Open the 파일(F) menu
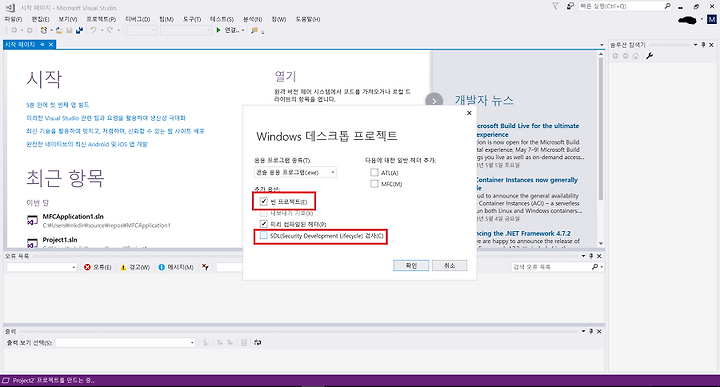Image resolution: width=720 pixels, height=387 pixels. [x=13, y=19]
